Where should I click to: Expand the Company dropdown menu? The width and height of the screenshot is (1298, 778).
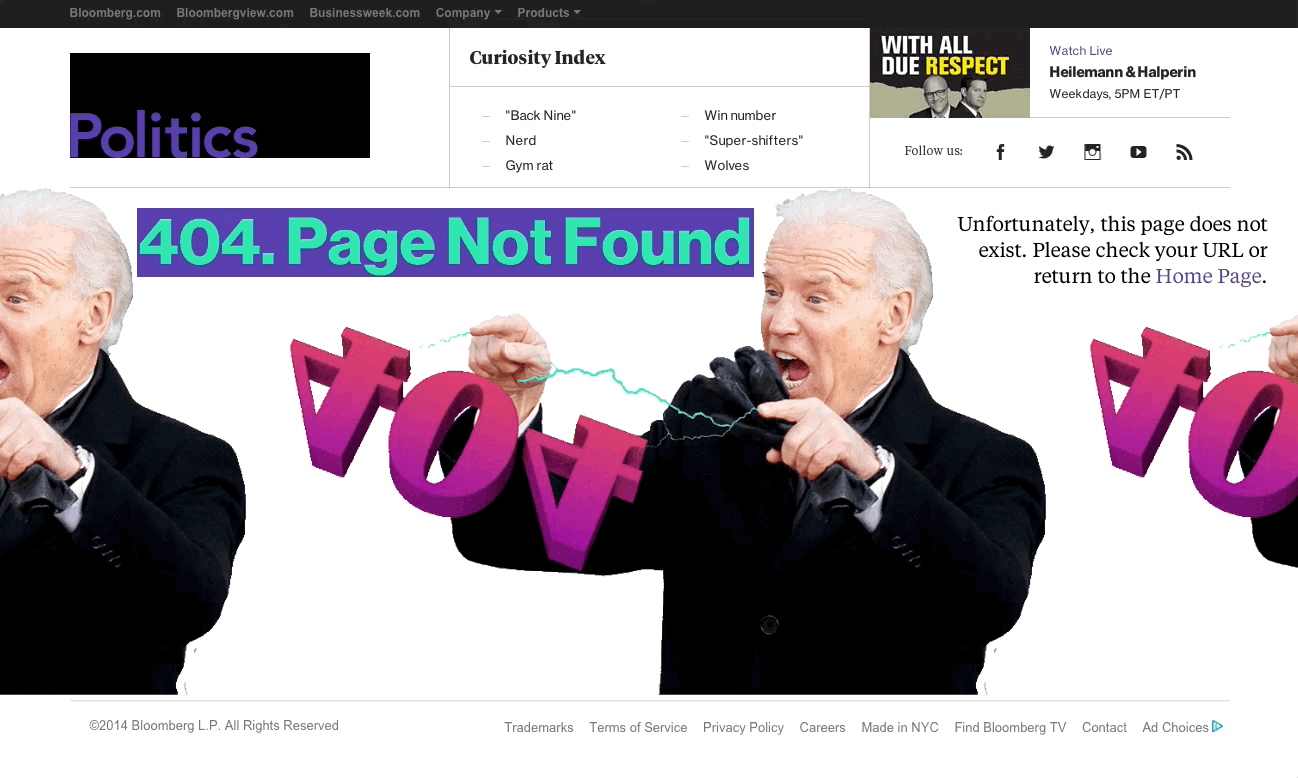click(x=468, y=13)
